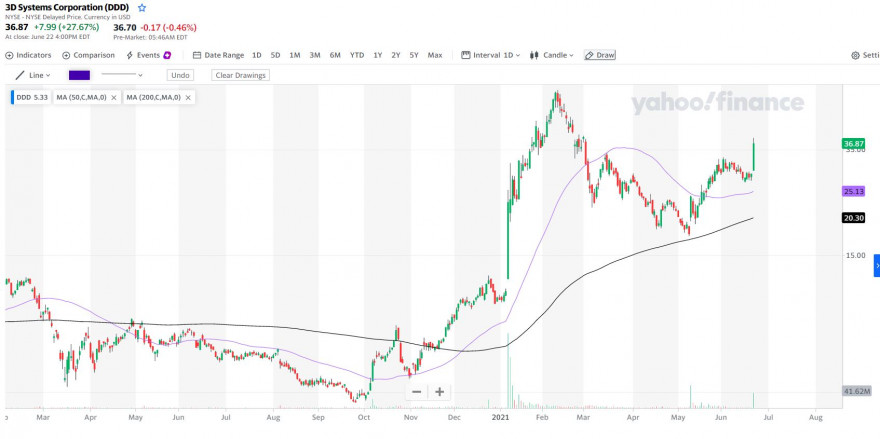This screenshot has width=880, height=439.
Task: Expand the line style dropdown
Action: 122,75
